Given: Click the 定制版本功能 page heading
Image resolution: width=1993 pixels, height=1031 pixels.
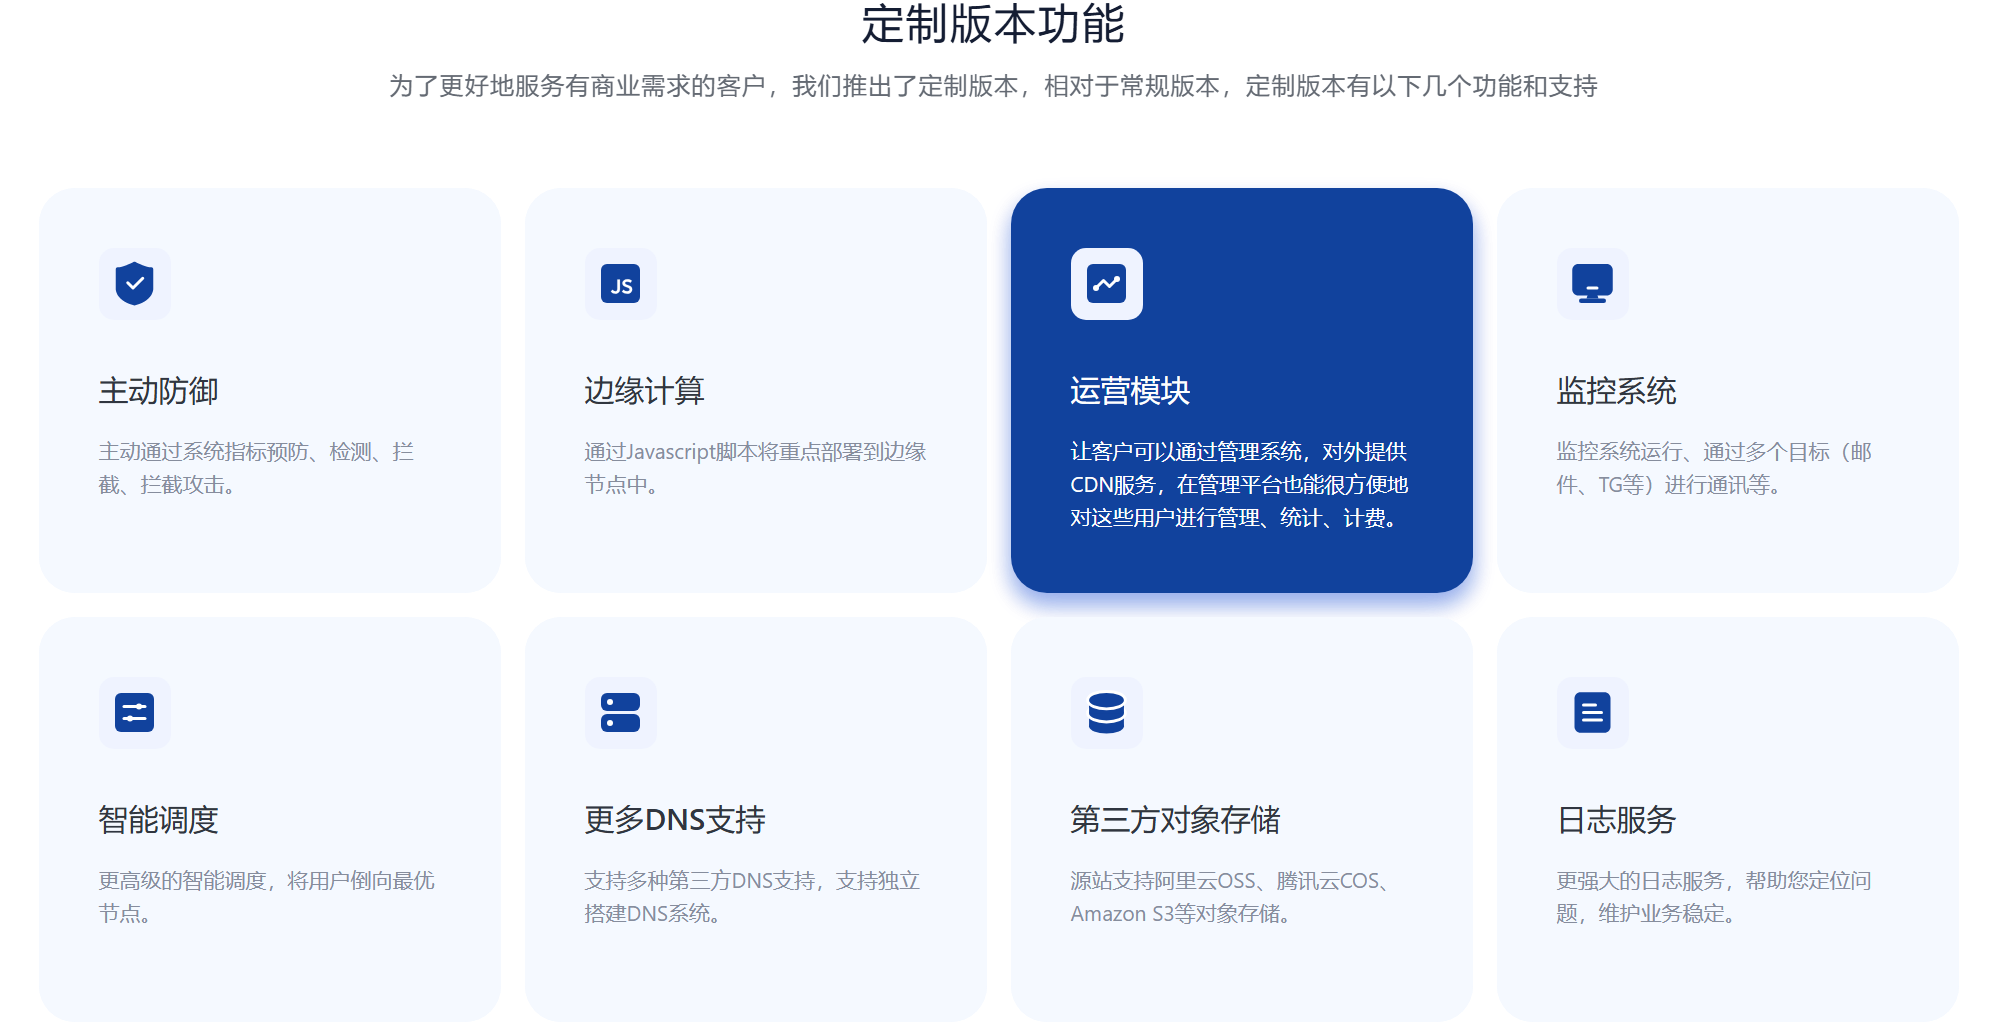Looking at the screenshot, I should [x=993, y=25].
